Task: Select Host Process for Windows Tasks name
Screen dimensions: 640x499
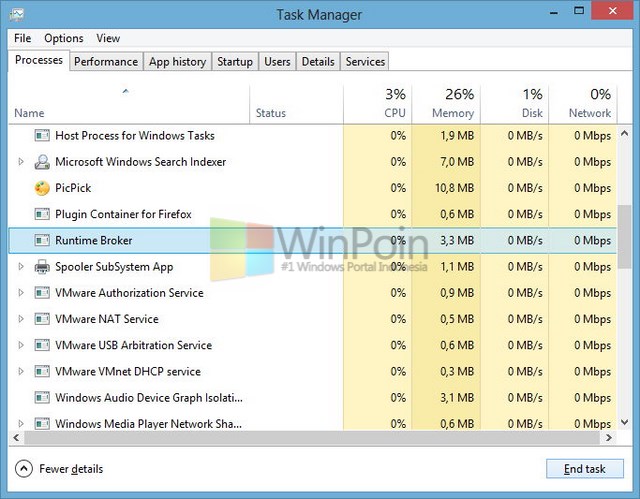Action: [135, 135]
